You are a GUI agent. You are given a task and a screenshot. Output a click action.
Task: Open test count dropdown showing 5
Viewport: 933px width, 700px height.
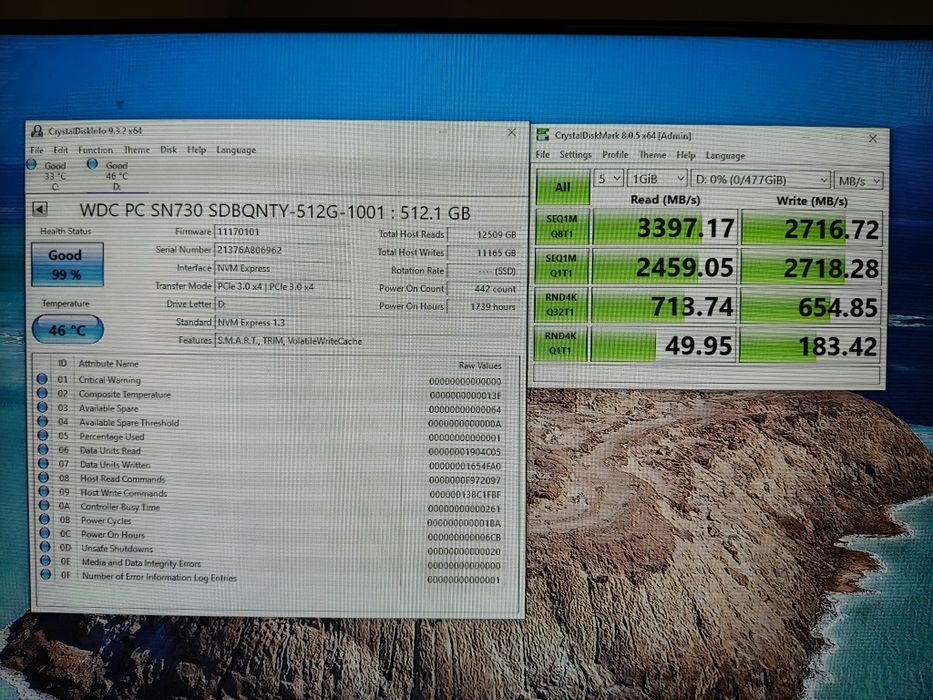pos(609,179)
